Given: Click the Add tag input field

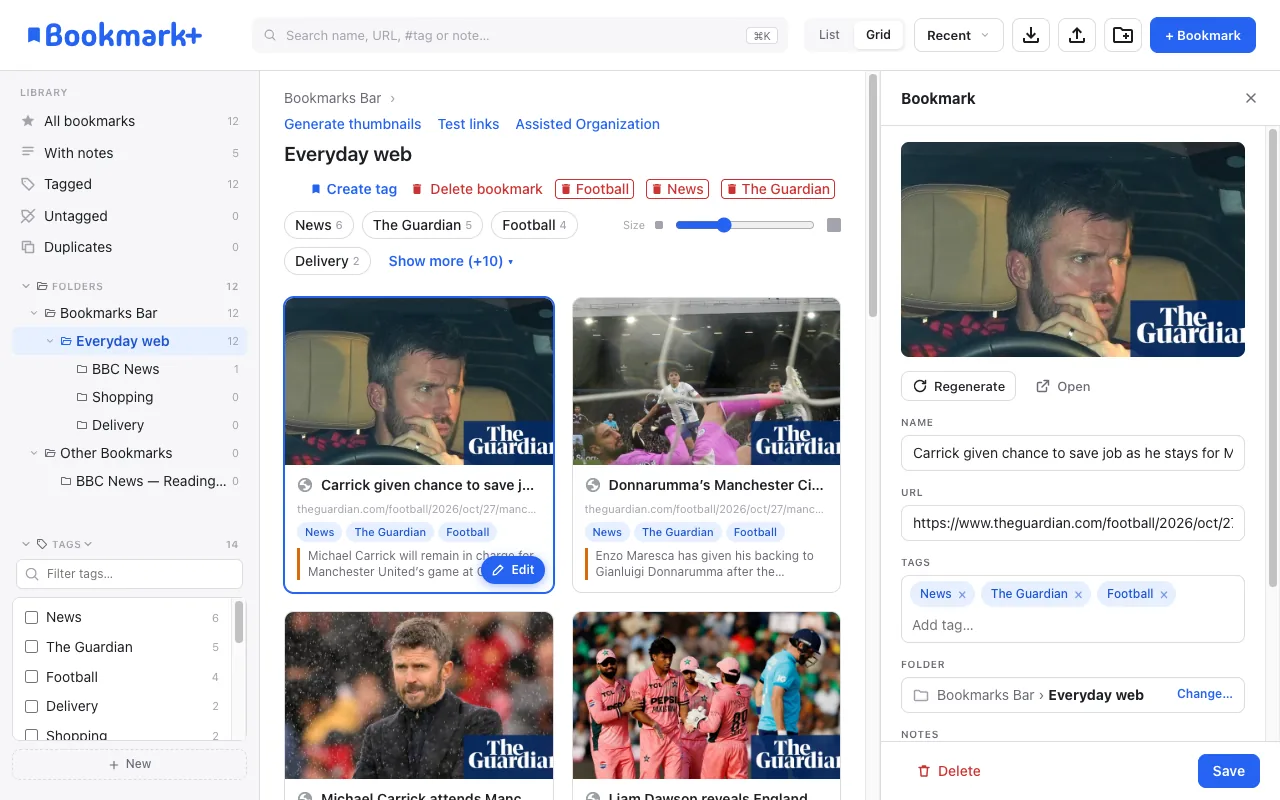Looking at the screenshot, I should coord(1072,625).
